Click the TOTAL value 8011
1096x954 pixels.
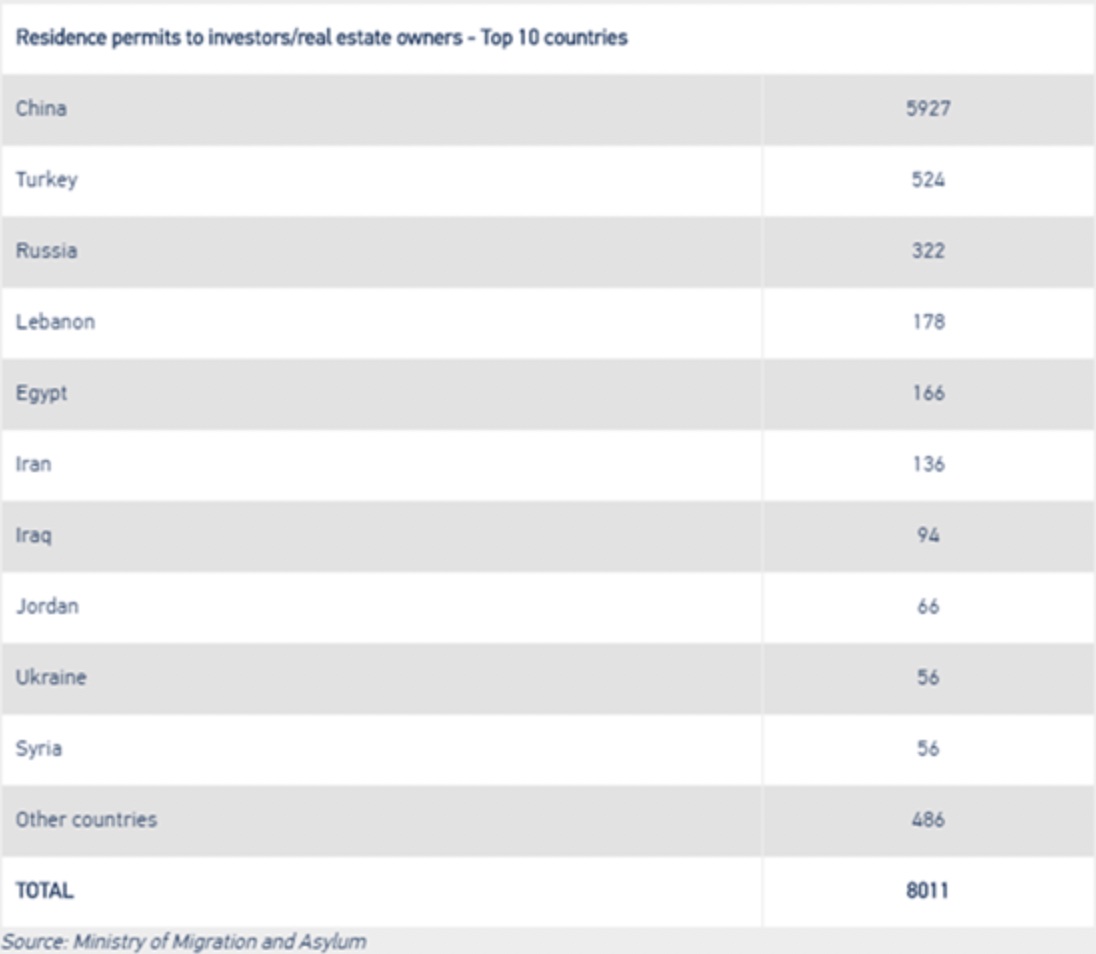[x=928, y=890]
